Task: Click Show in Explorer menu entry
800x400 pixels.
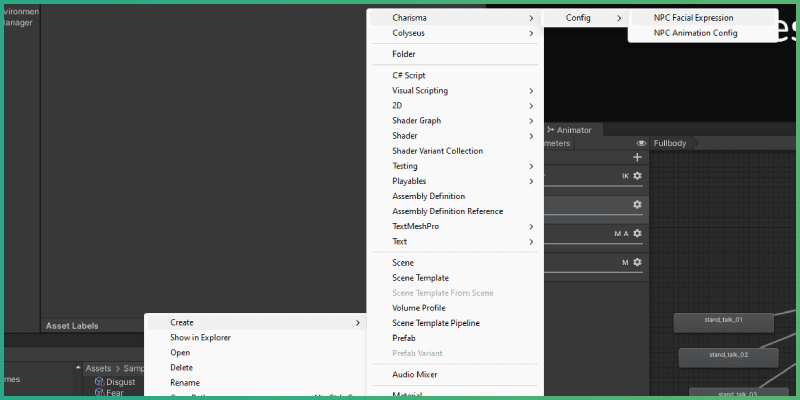Action: [x=200, y=338]
